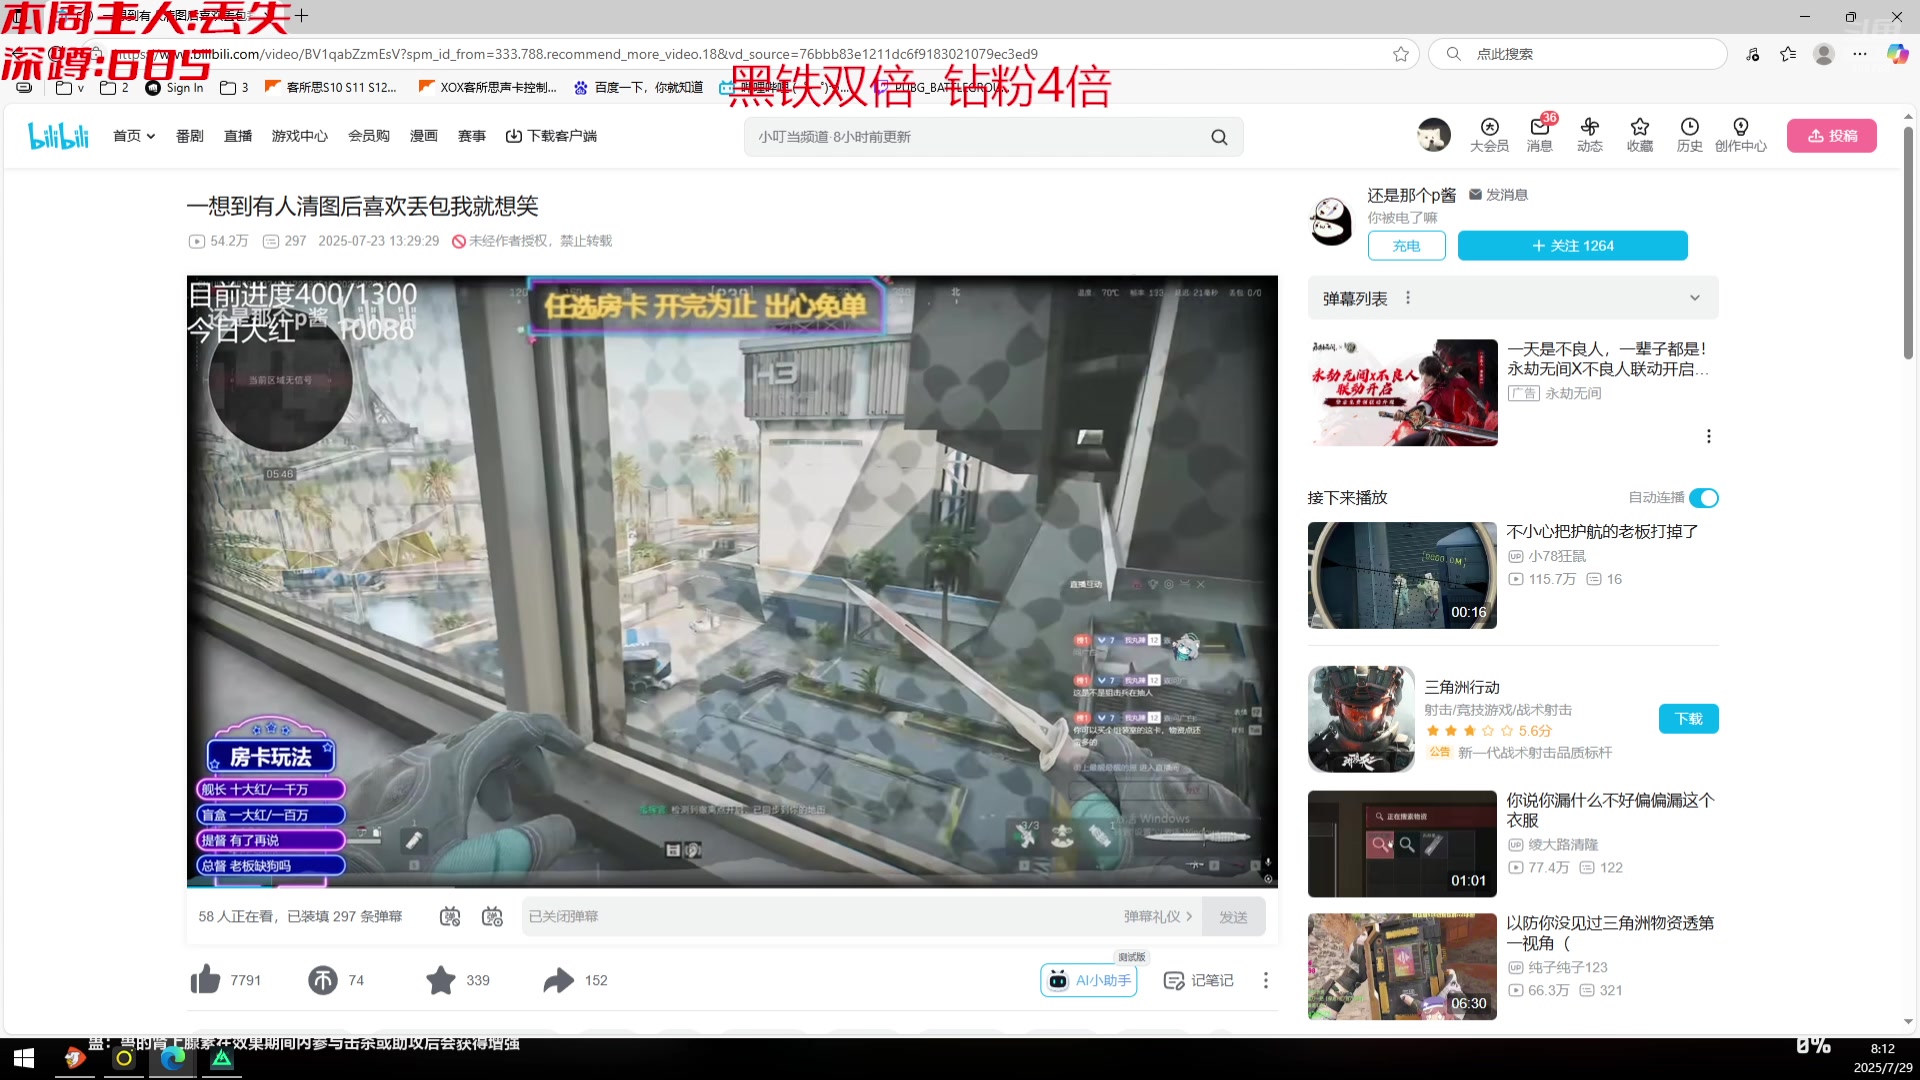This screenshot has width=1920, height=1080.
Task: Click the user avatar in header
Action: pyautogui.click(x=1433, y=135)
